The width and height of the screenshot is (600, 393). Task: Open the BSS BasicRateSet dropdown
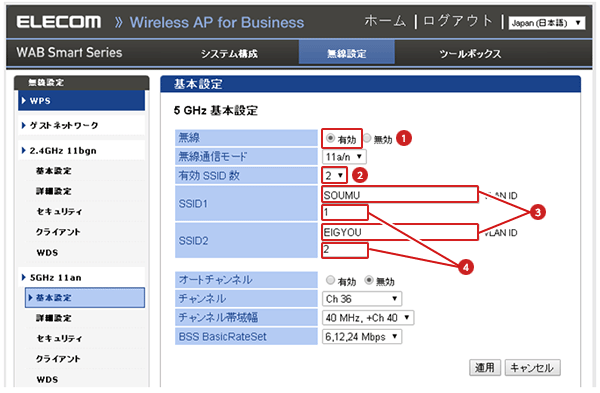pos(362,337)
